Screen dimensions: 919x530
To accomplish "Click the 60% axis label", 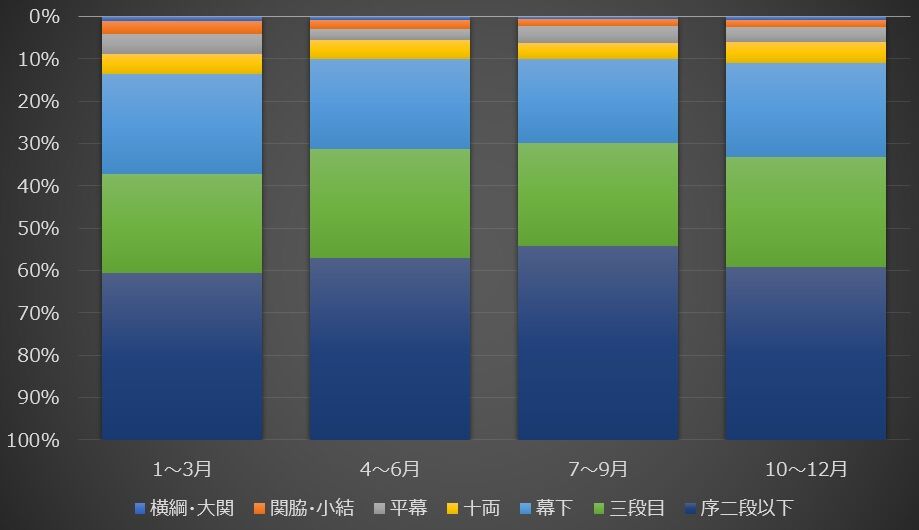I will [39, 271].
